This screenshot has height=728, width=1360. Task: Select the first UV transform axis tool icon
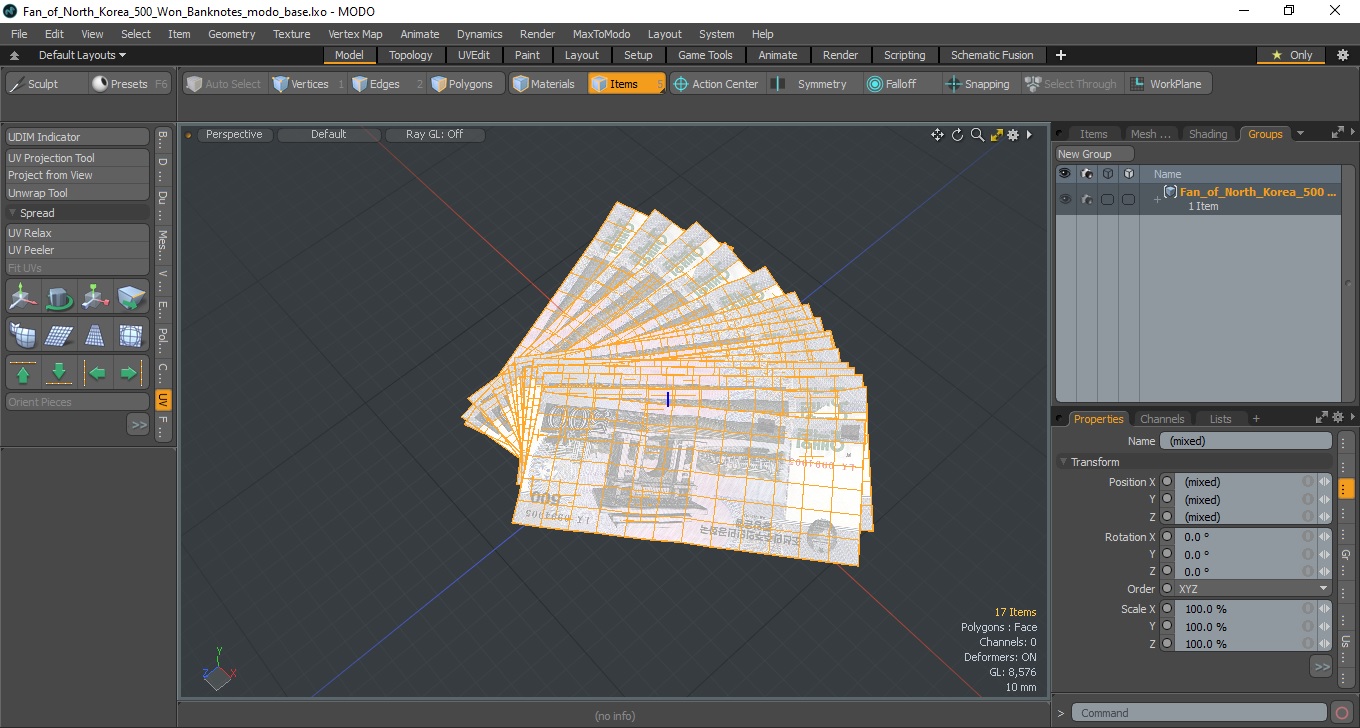click(23, 297)
